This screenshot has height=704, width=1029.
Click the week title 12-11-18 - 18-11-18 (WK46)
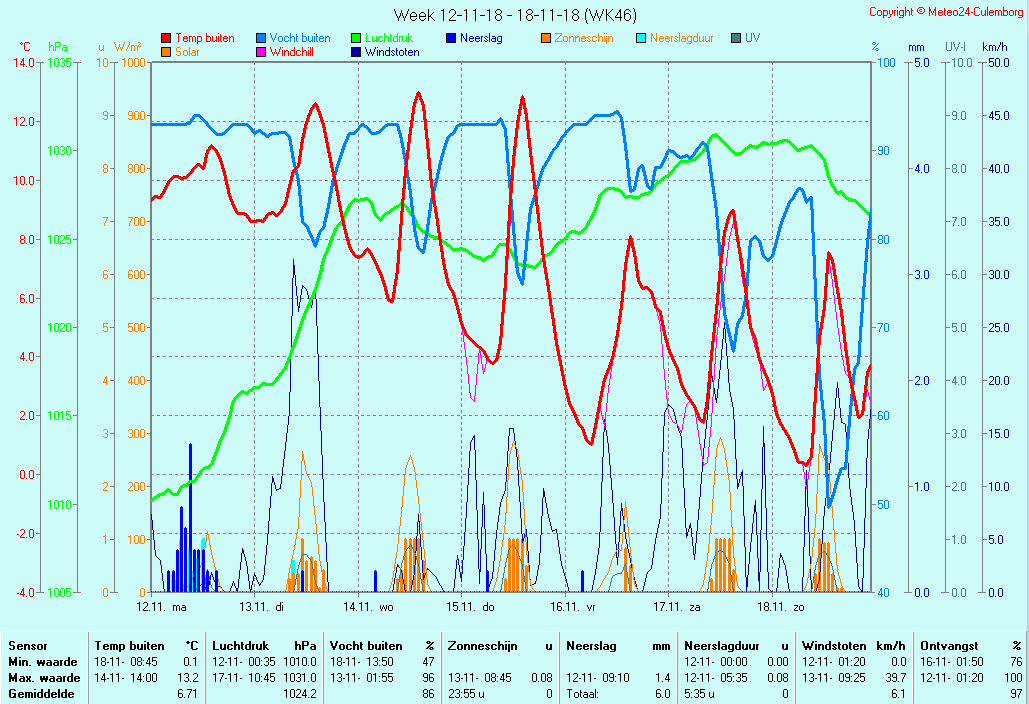pos(514,15)
